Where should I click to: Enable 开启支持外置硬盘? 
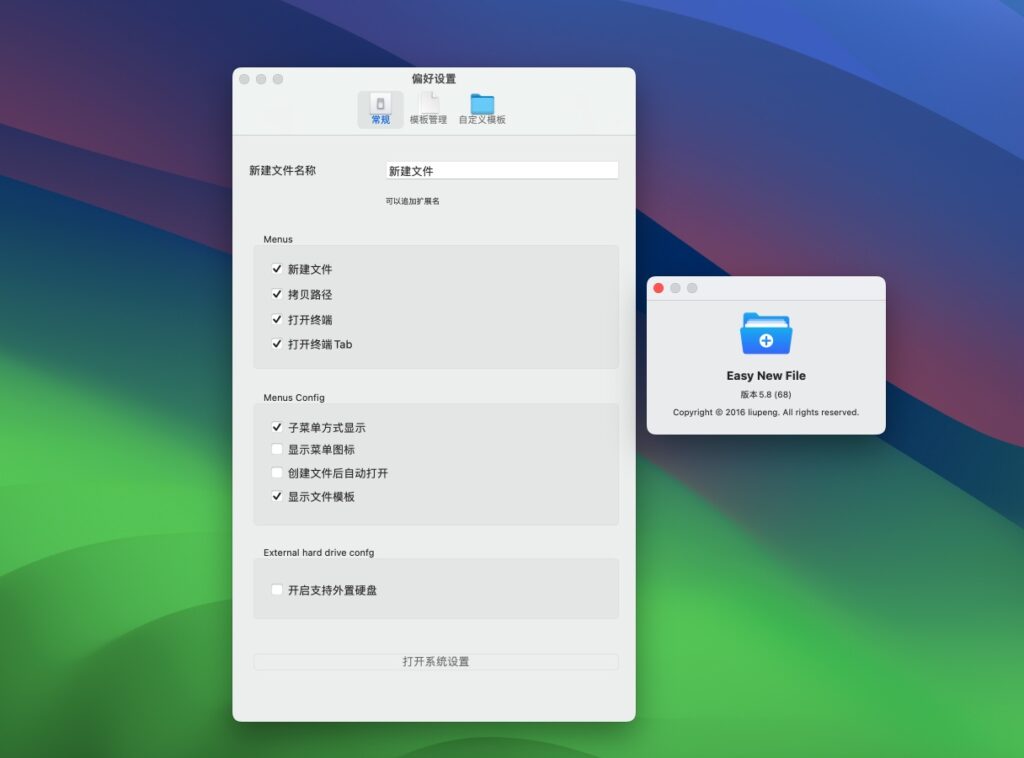(x=277, y=590)
